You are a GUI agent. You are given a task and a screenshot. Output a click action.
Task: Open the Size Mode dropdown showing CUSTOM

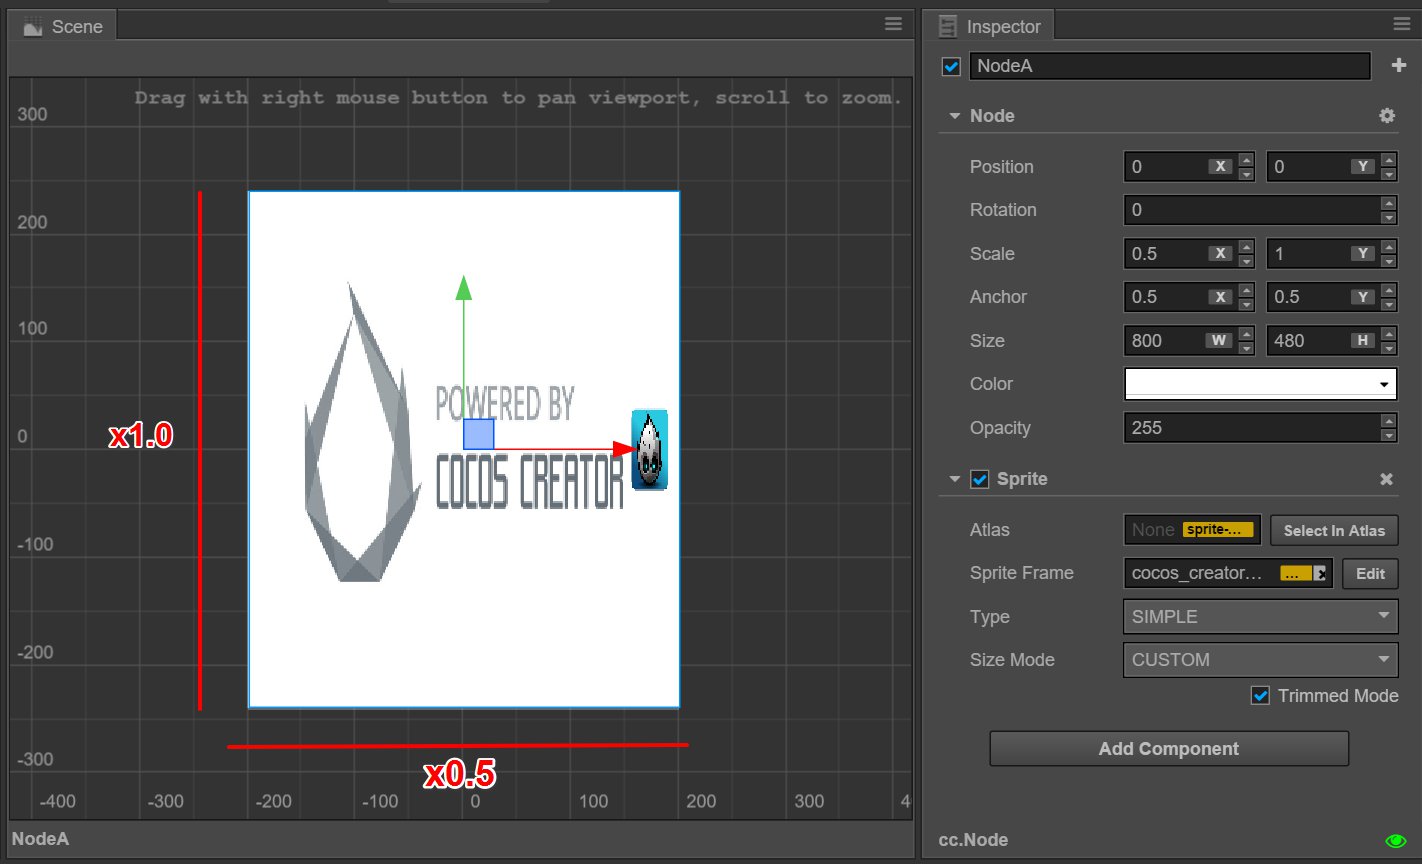(x=1260, y=660)
